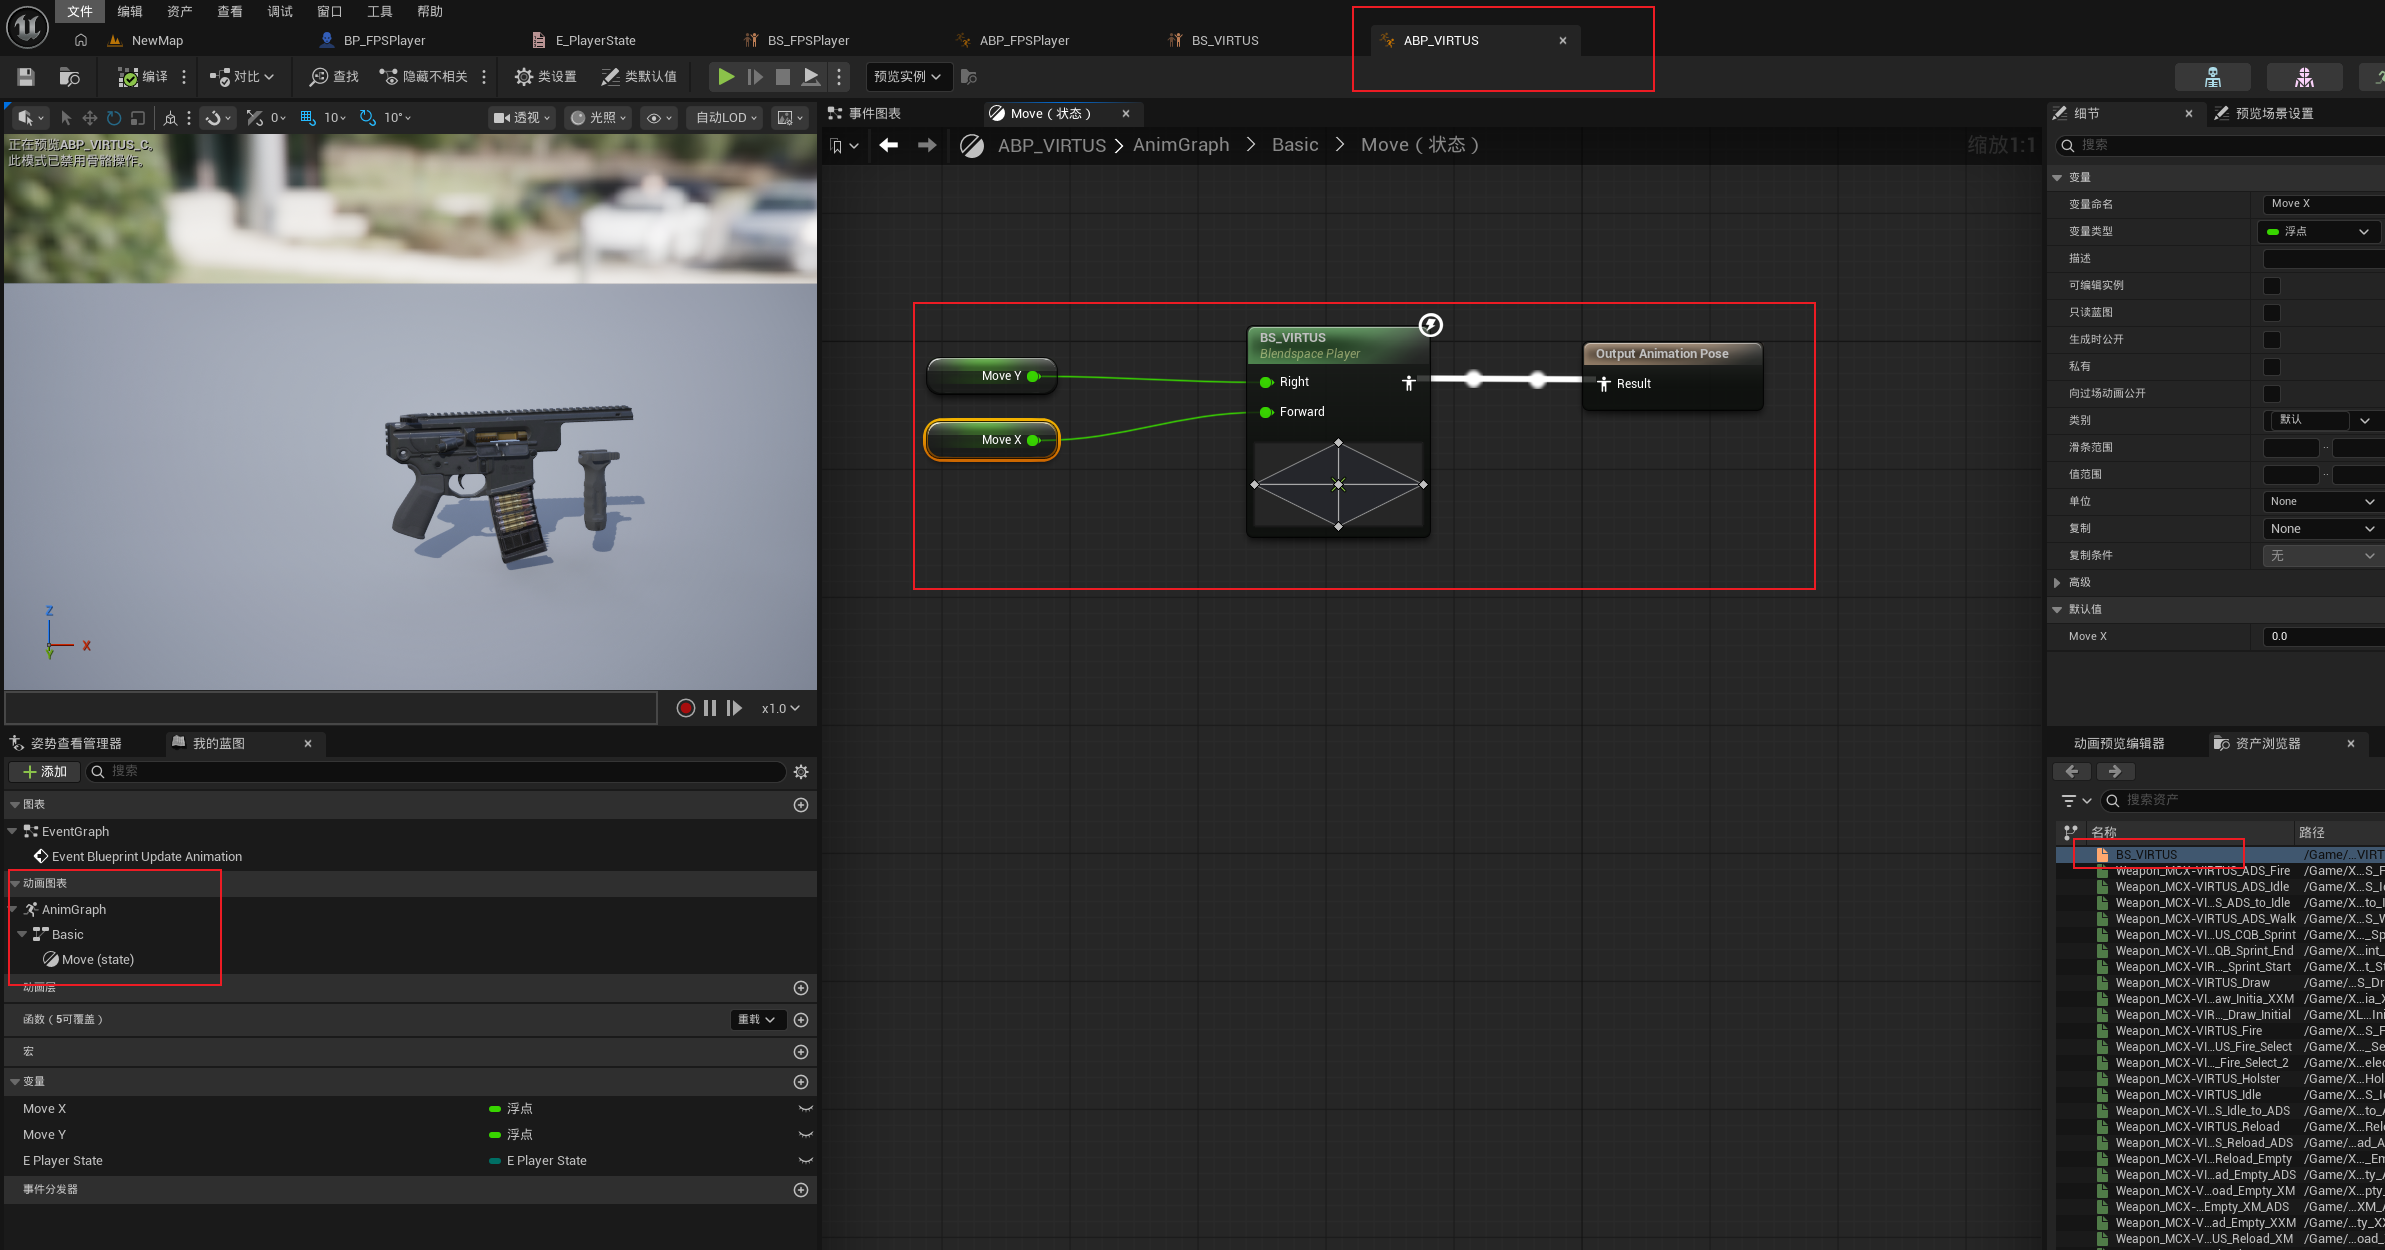The height and width of the screenshot is (1250, 2385).
Task: Open the variable type dropdown
Action: [x=2319, y=232]
